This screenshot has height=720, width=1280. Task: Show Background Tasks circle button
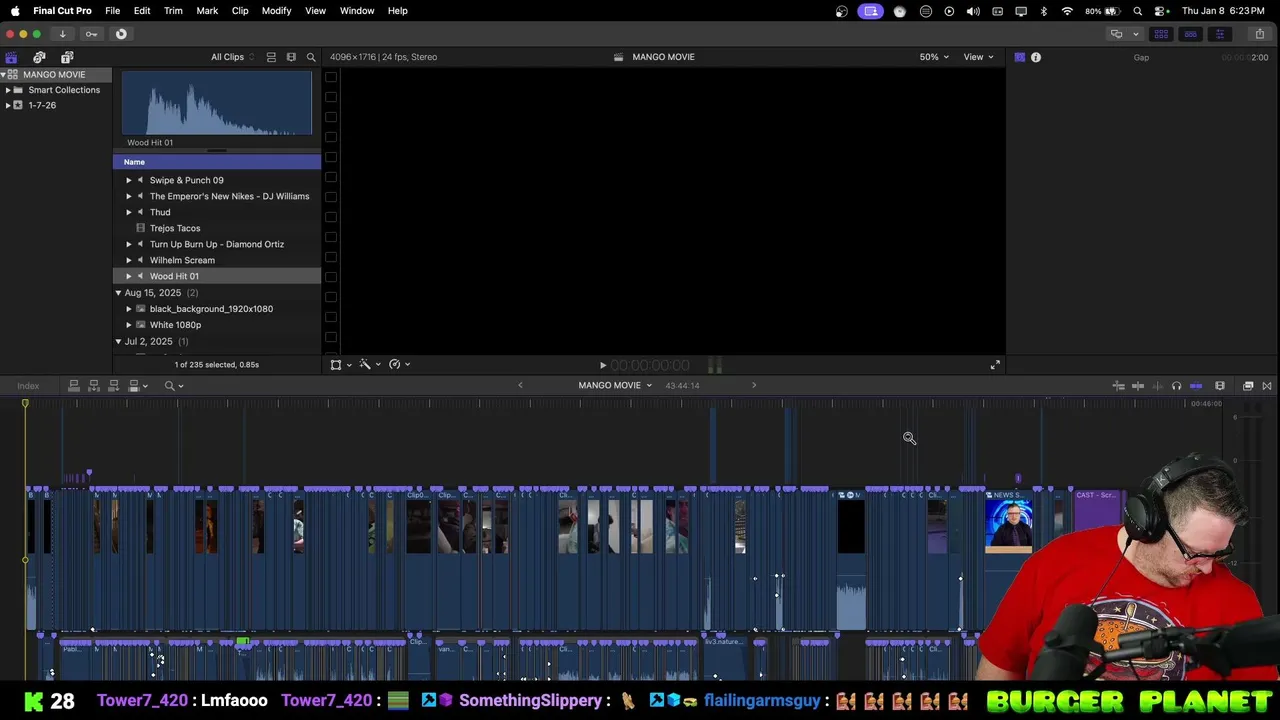tap(121, 34)
